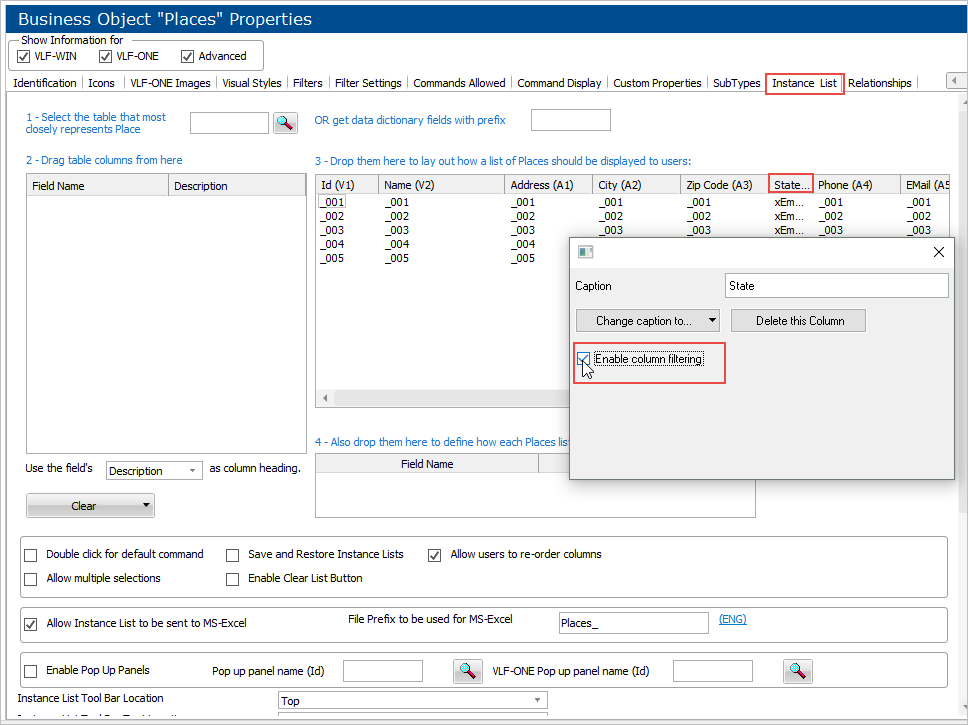Click the magnifier icon beside table selection field
The image size is (968, 725).
click(286, 122)
